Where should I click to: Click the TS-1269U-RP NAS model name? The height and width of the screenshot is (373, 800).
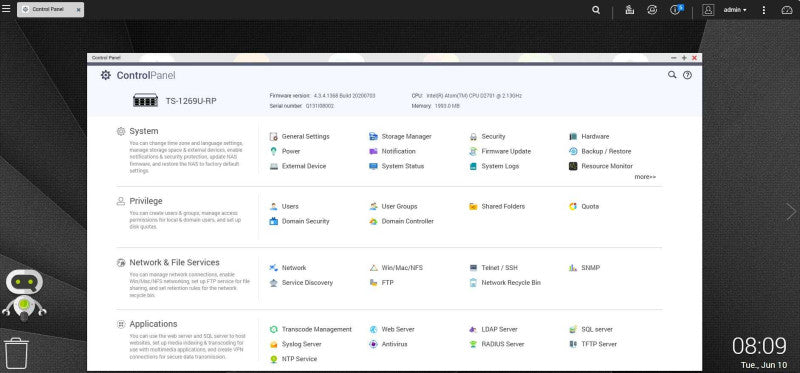(x=191, y=101)
